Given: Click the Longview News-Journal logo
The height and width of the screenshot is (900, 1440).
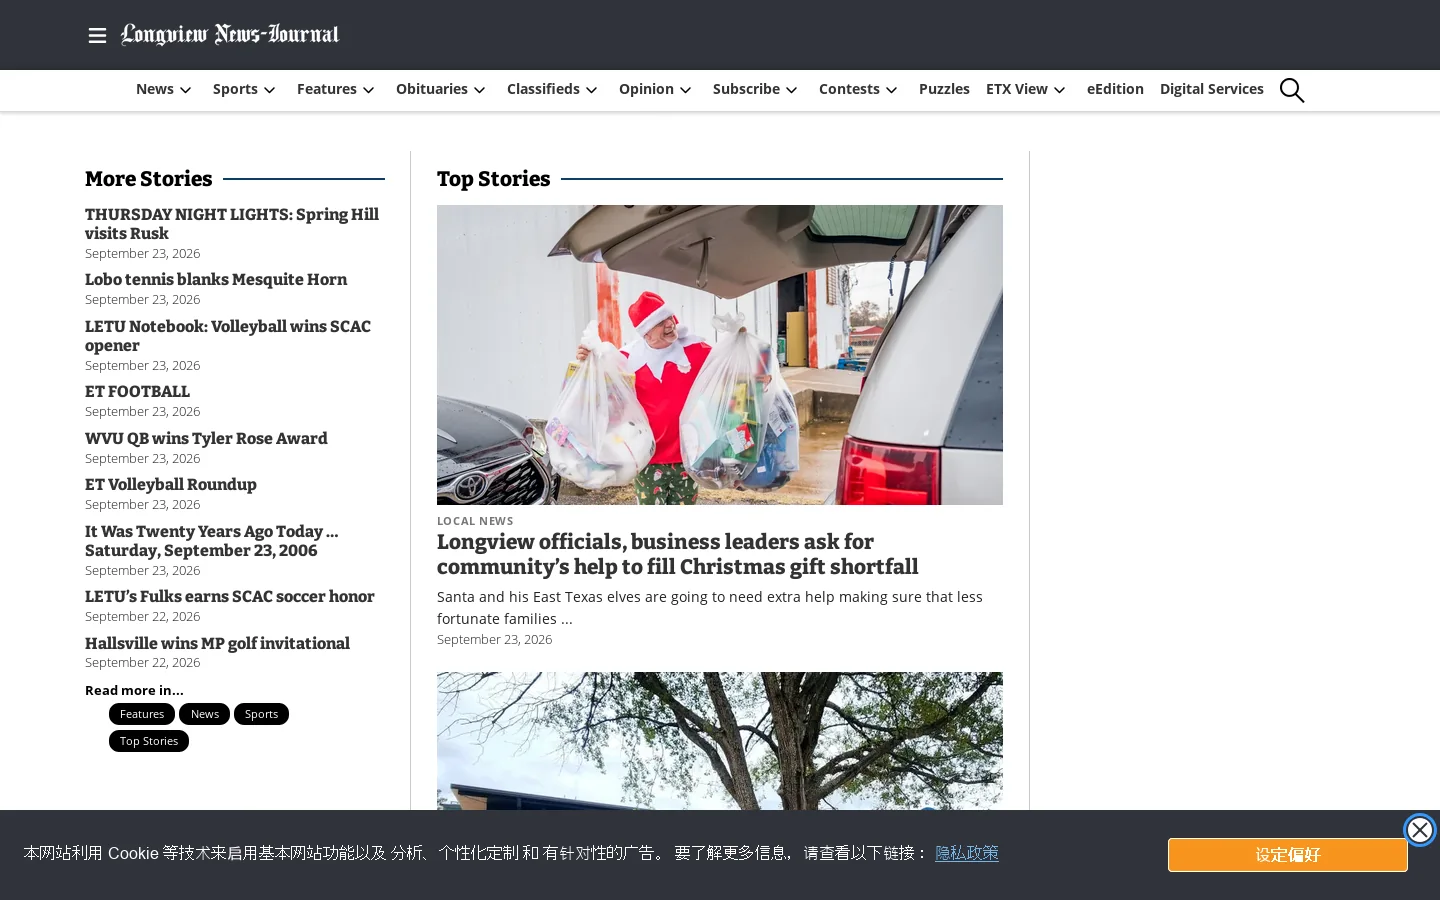Looking at the screenshot, I should click(230, 35).
